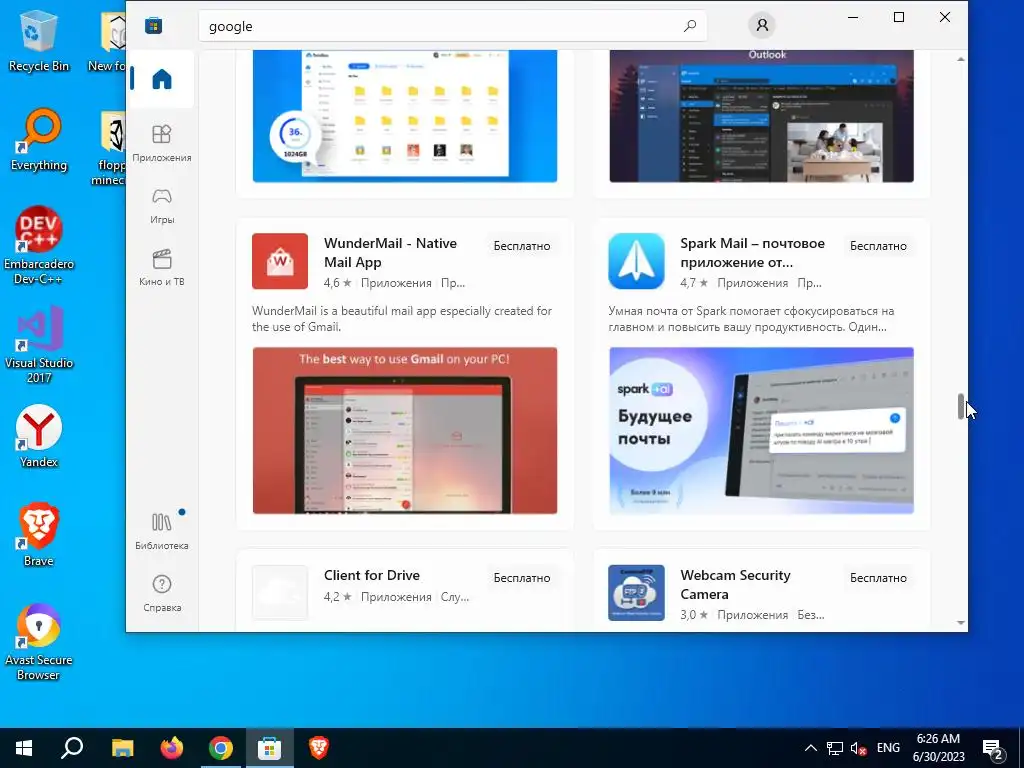The height and width of the screenshot is (768, 1024).
Task: Switch the ENG input language
Action: click(888, 748)
